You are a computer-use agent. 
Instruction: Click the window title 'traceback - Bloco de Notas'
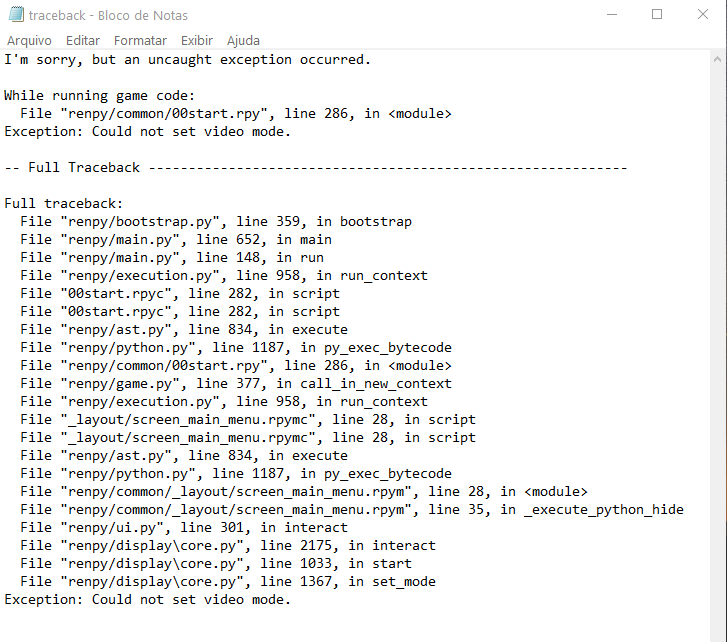point(108,15)
